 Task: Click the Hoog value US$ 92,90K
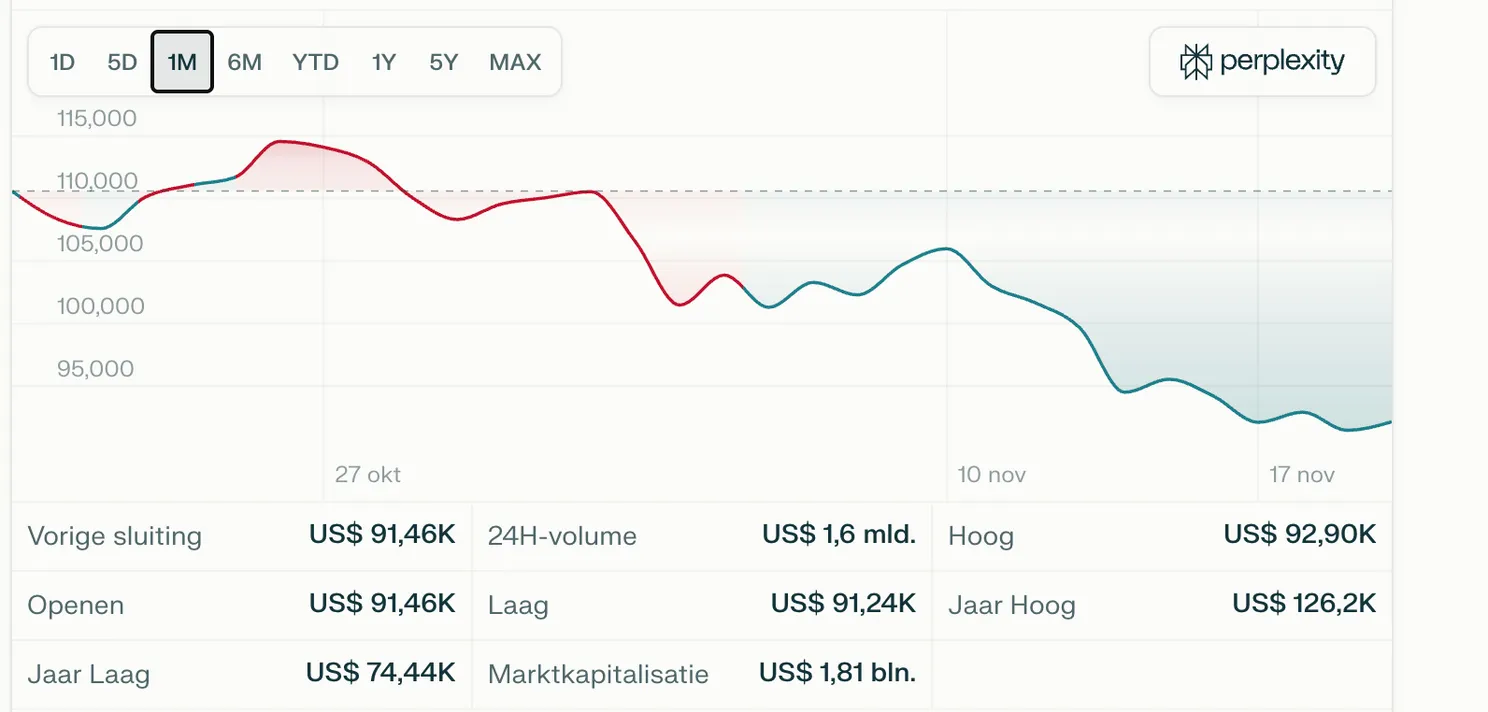(x=1300, y=535)
